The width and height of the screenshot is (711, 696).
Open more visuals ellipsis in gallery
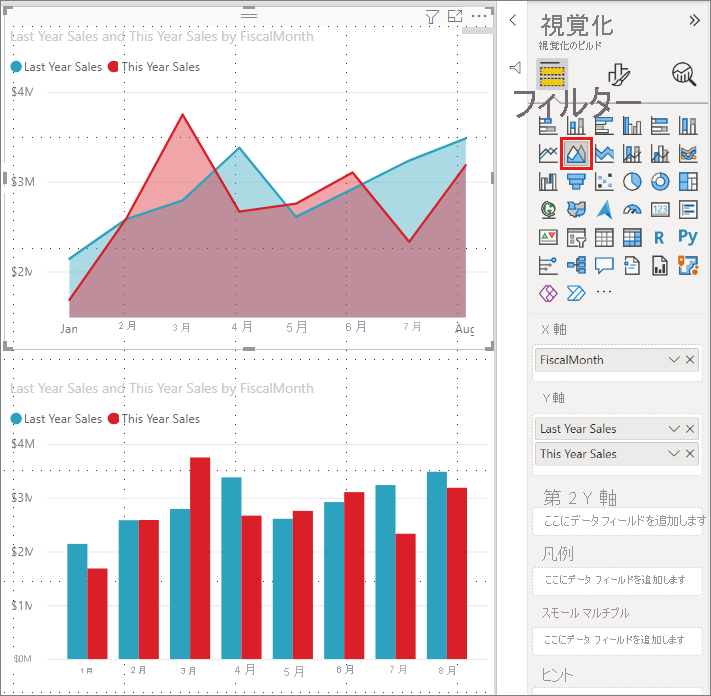pos(604,292)
